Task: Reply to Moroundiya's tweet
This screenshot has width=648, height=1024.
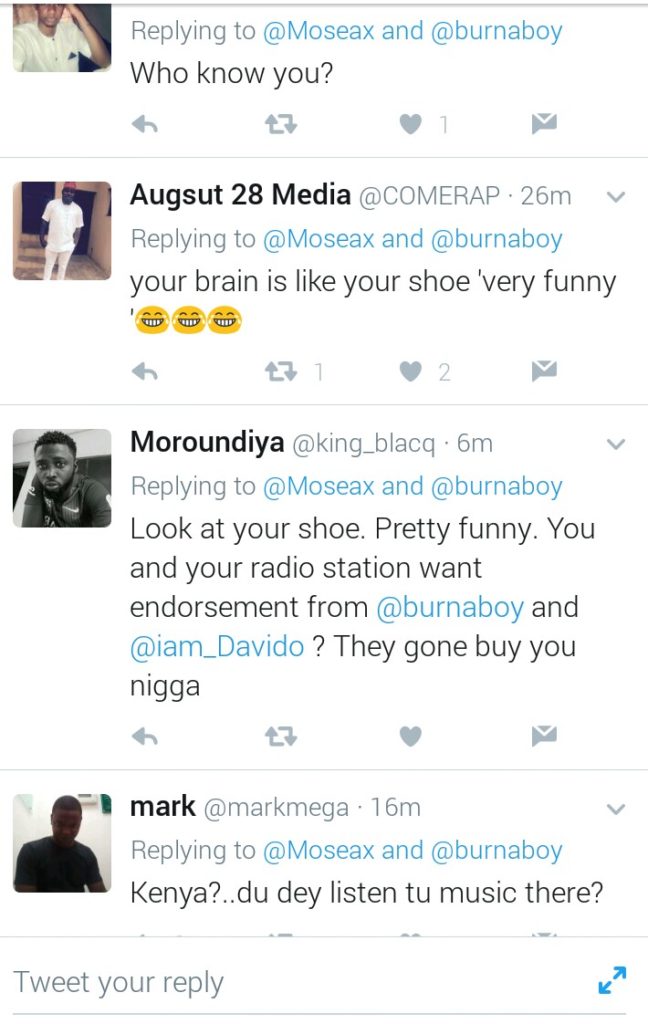Action: tap(144, 737)
